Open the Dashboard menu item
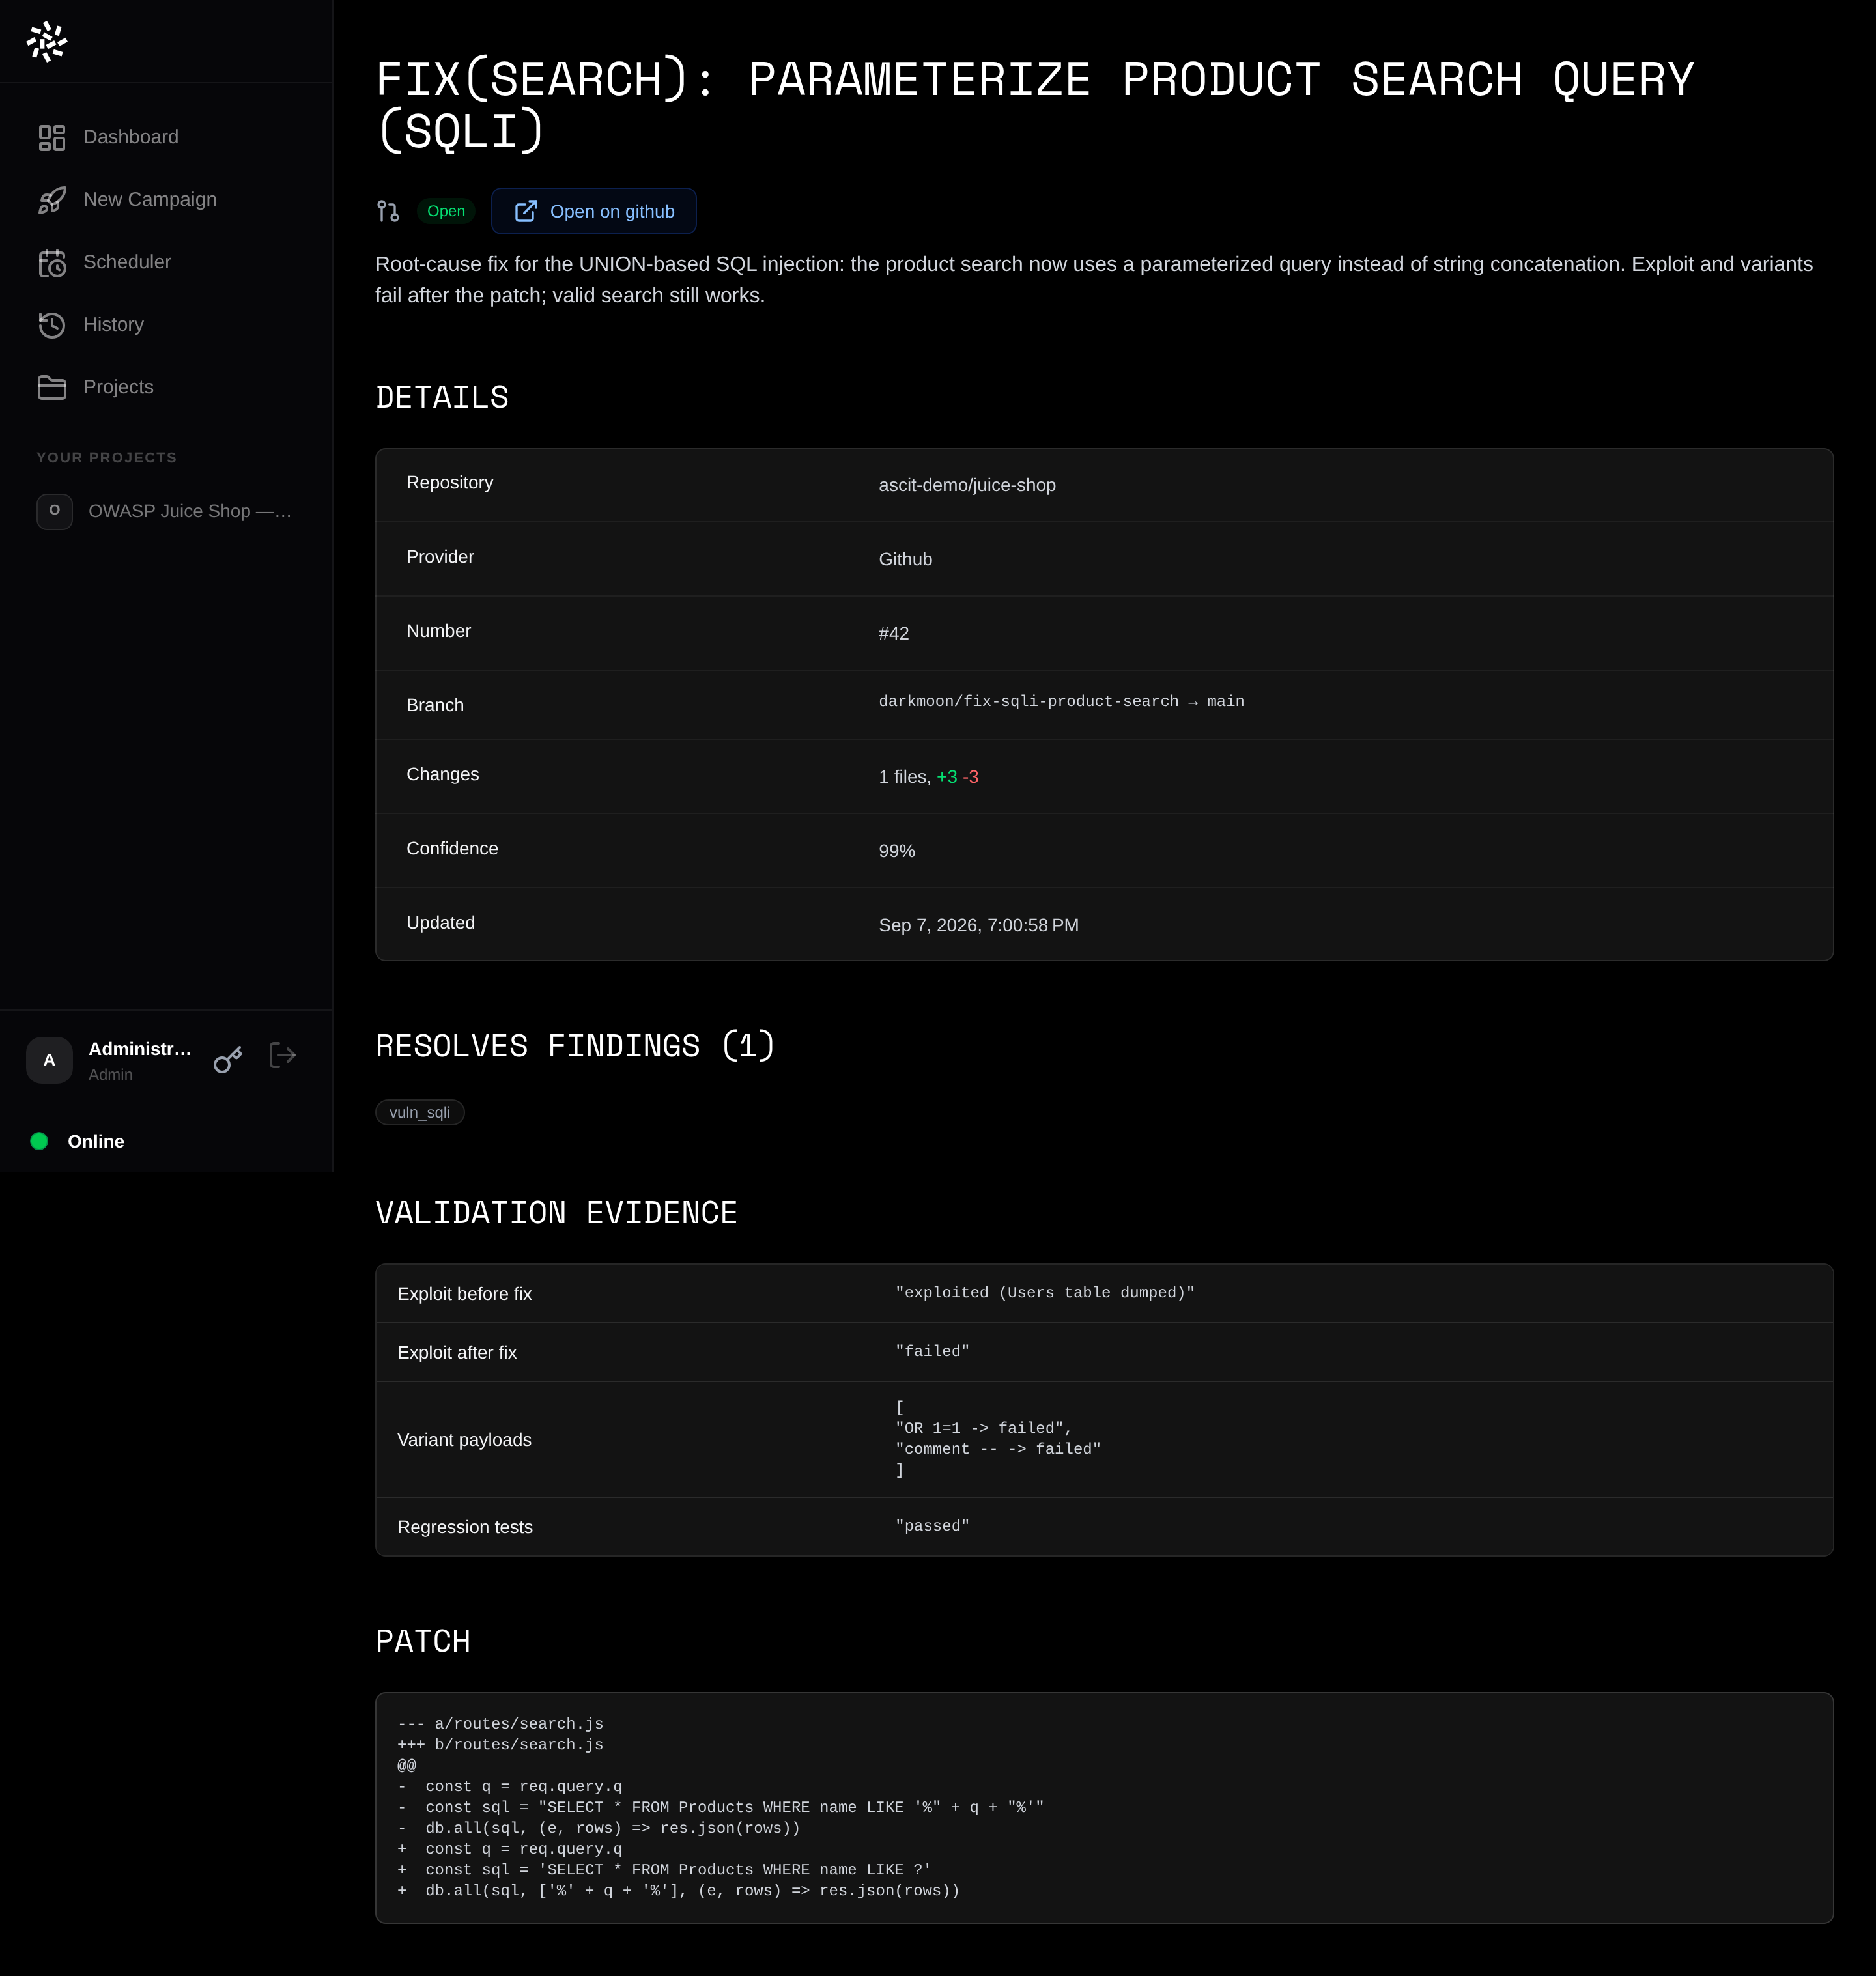The height and width of the screenshot is (1976, 1876). tap(166, 138)
